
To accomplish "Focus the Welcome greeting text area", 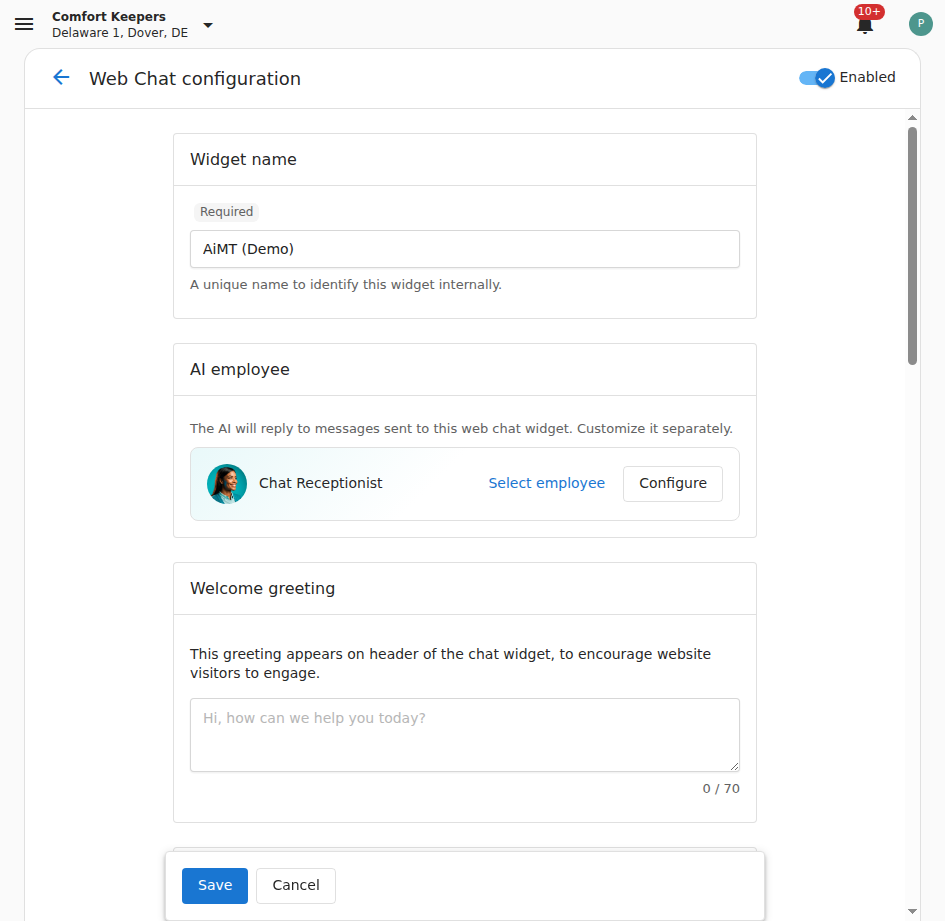I will [465, 735].
